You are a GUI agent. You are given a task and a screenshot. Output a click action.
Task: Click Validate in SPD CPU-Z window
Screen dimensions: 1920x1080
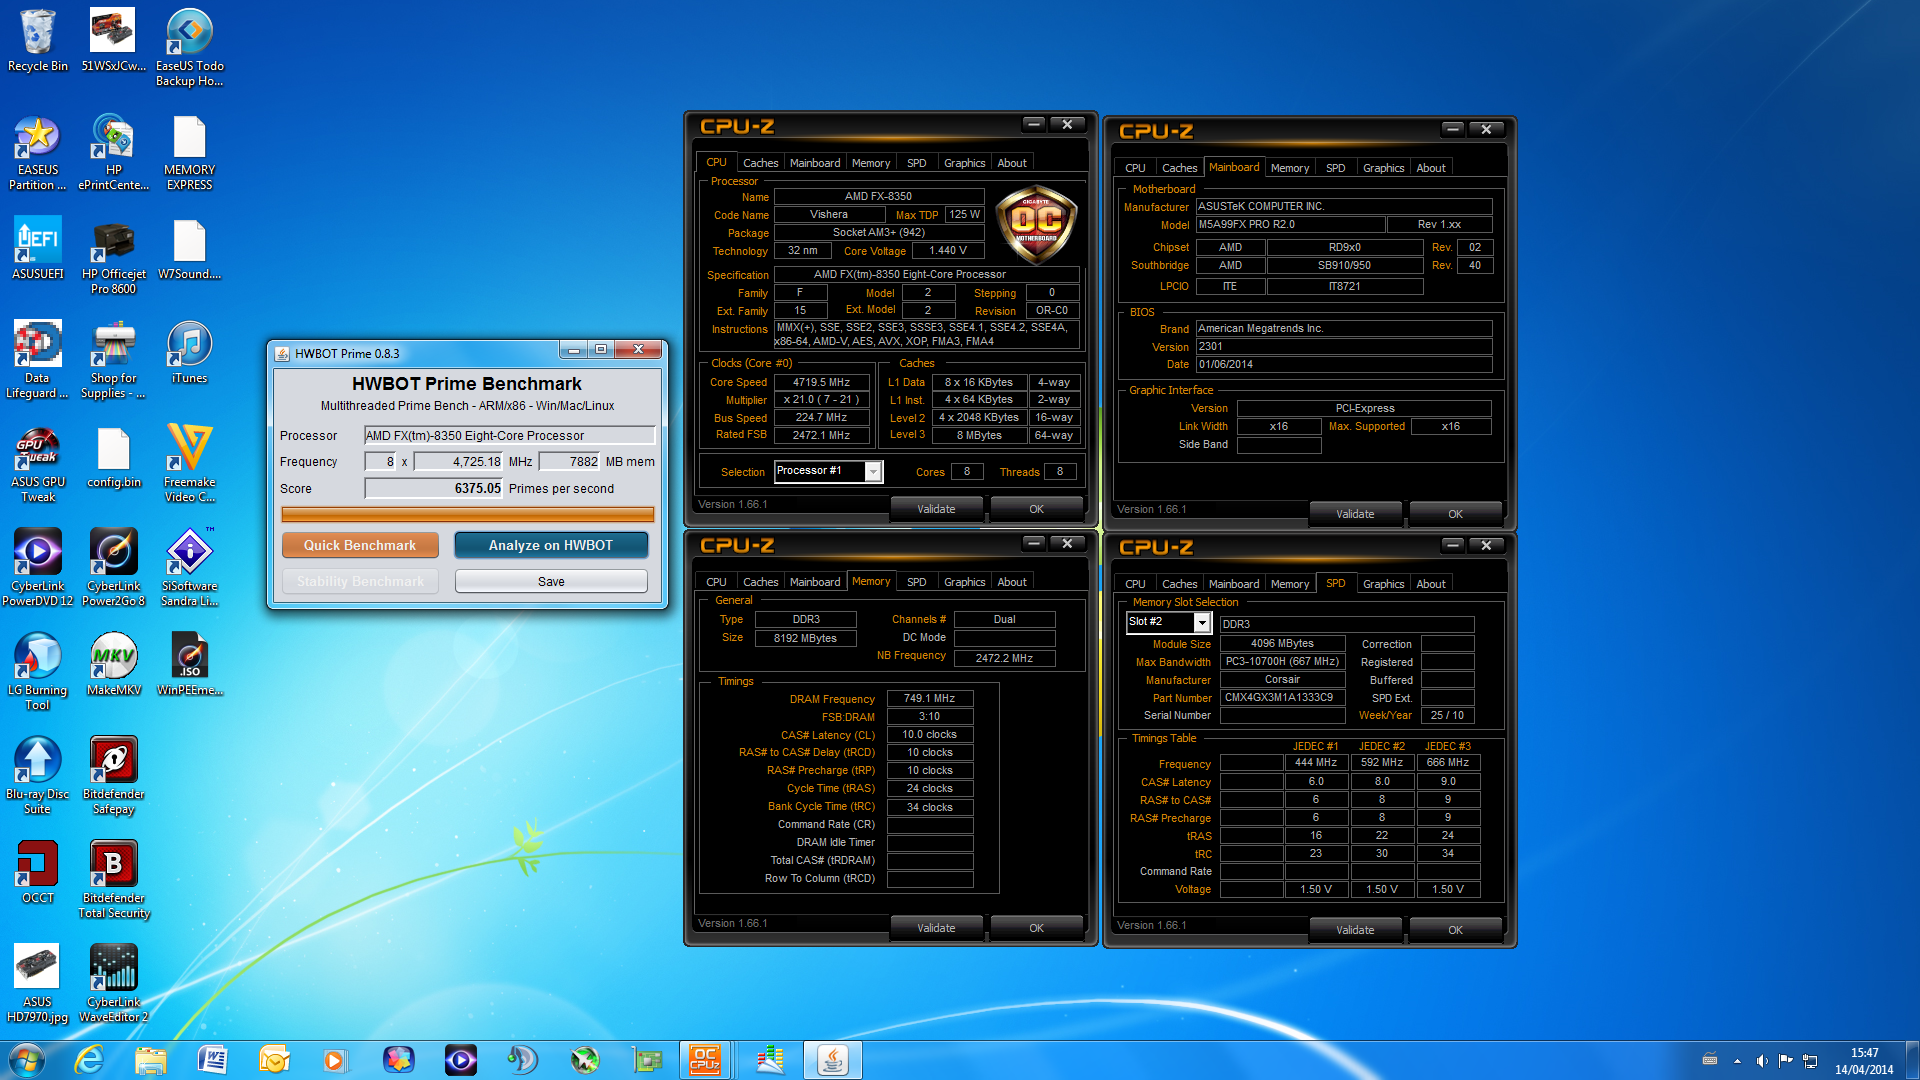[1355, 930]
